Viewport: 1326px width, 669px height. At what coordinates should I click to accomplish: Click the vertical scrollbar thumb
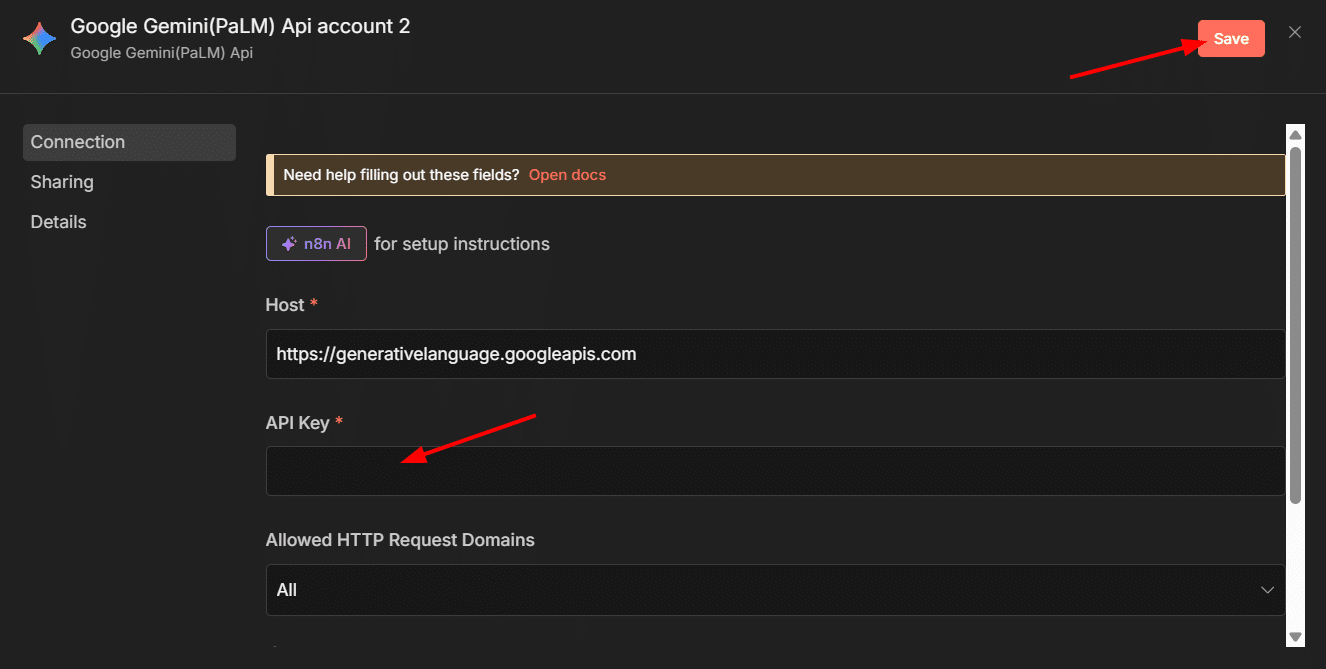(1295, 325)
